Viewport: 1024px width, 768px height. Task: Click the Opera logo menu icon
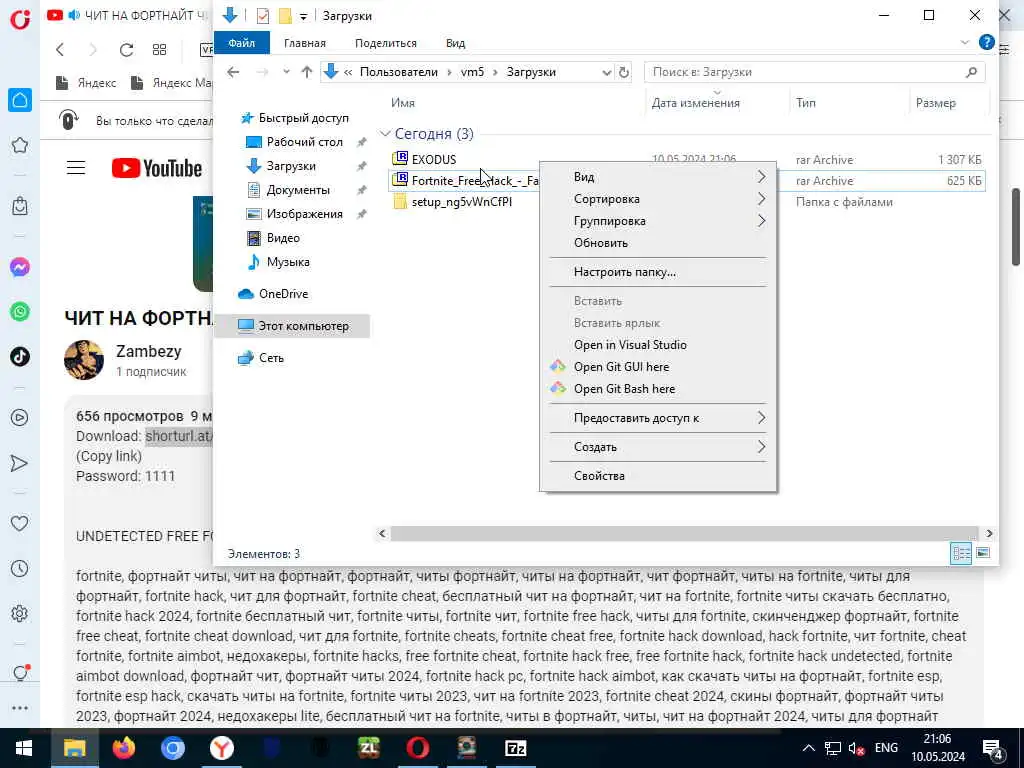20,18
